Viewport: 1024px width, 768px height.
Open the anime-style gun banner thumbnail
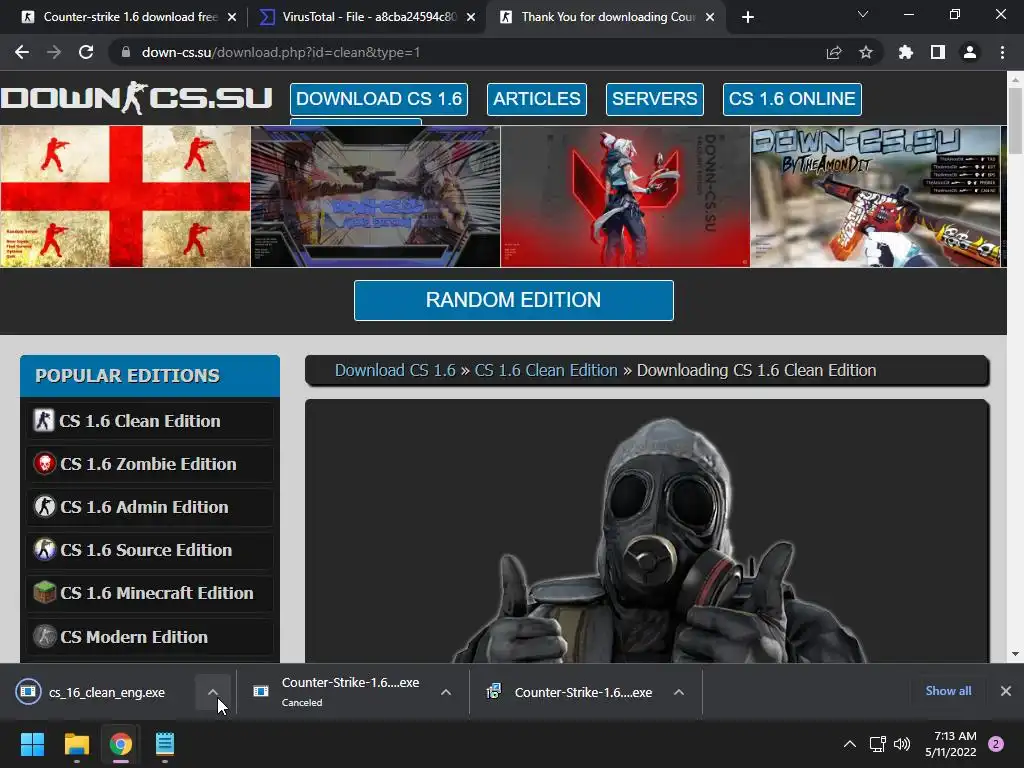pyautogui.click(x=376, y=197)
